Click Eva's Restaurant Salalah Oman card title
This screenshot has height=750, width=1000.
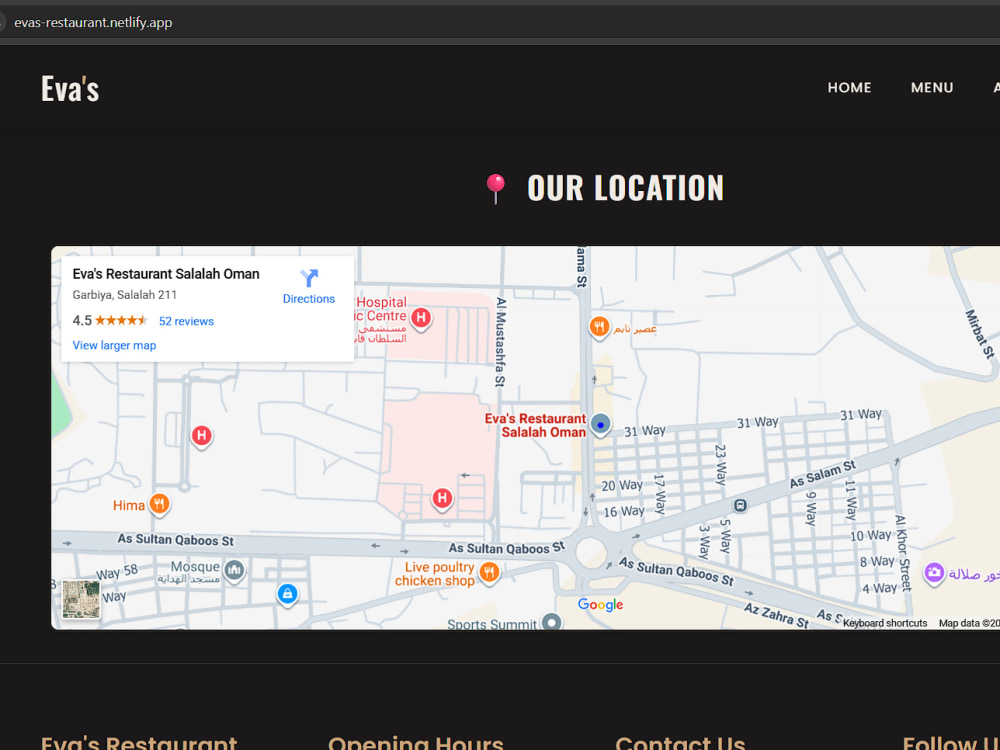tap(166, 274)
